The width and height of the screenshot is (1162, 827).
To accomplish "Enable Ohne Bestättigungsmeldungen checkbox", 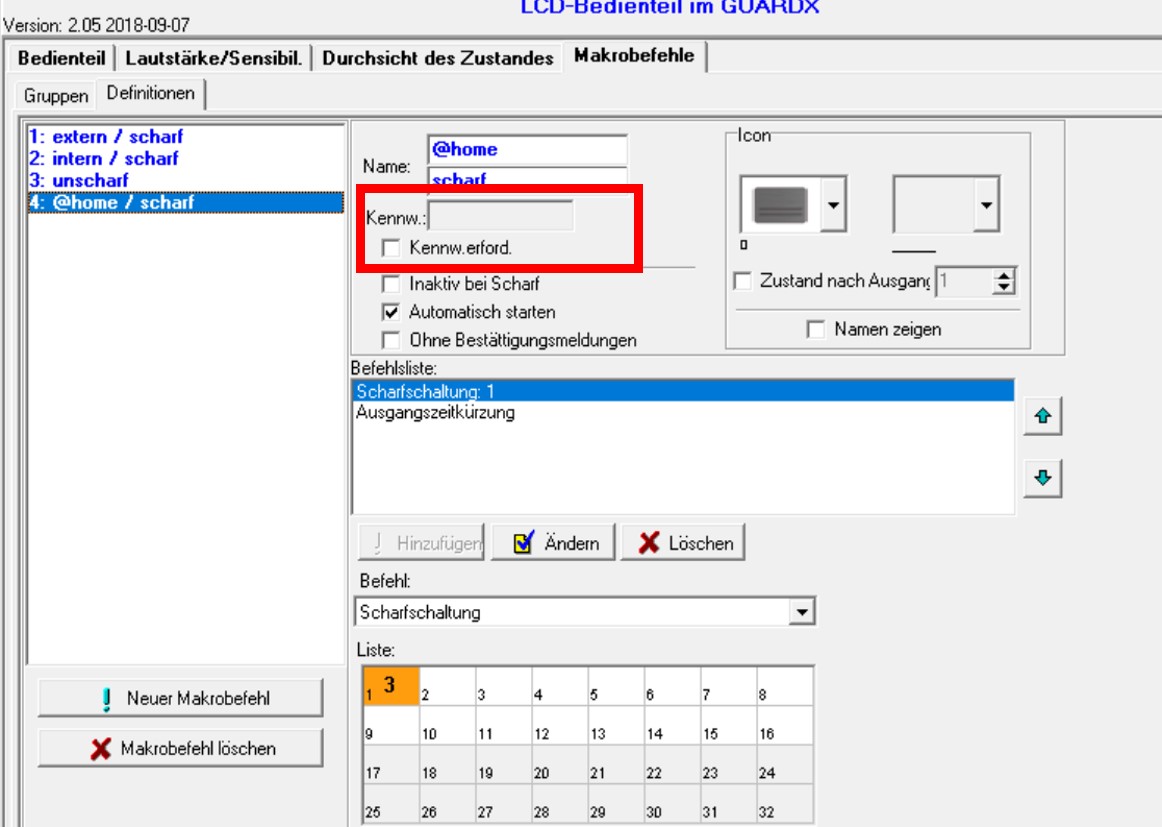I will 391,340.
